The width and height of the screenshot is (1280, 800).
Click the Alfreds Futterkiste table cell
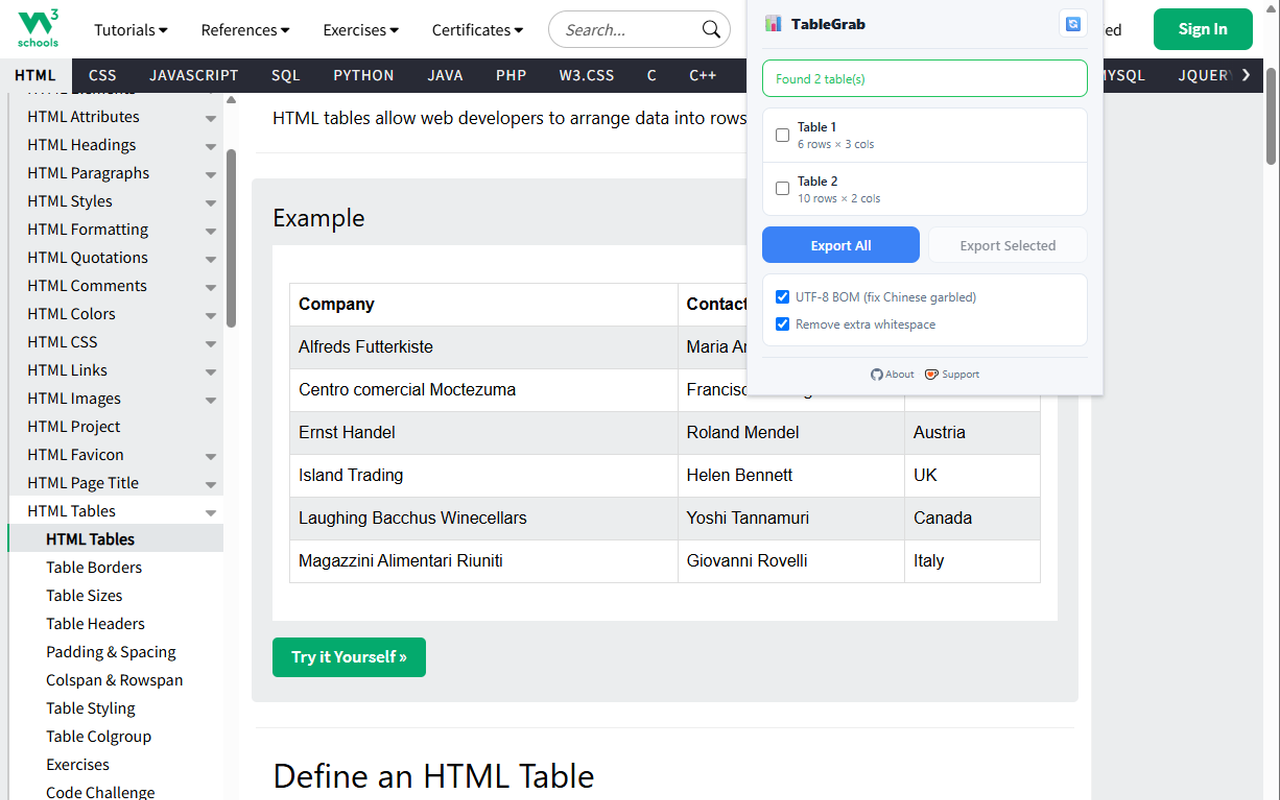[484, 347]
